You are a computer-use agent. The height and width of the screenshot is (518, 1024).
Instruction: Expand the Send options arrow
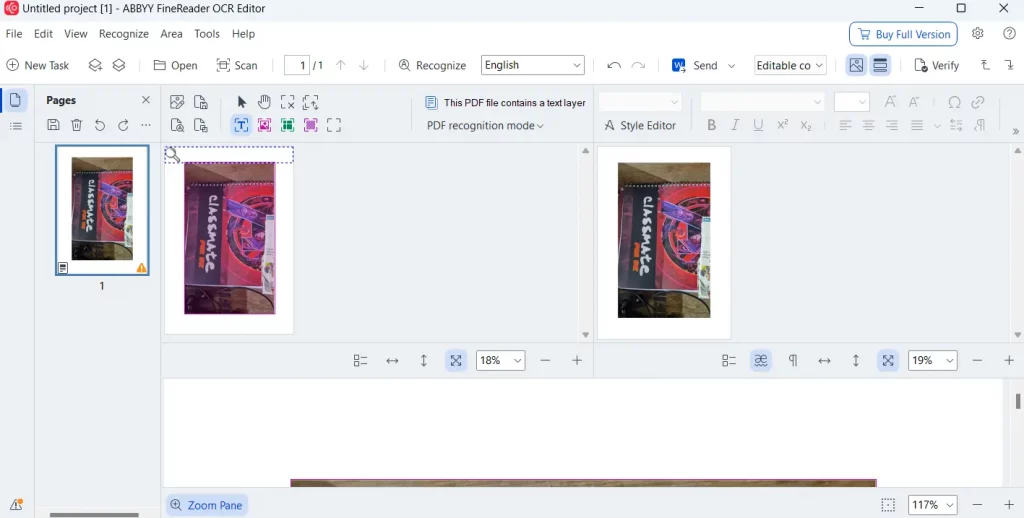click(731, 65)
